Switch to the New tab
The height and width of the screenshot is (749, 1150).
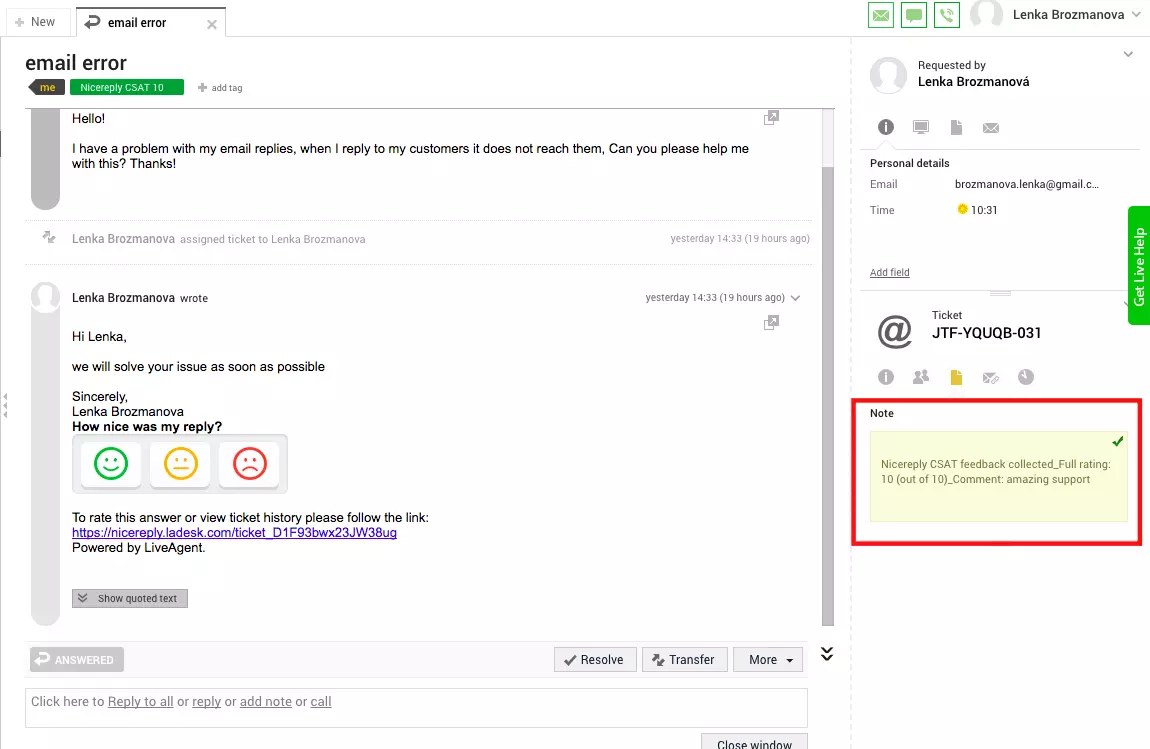[x=38, y=21]
